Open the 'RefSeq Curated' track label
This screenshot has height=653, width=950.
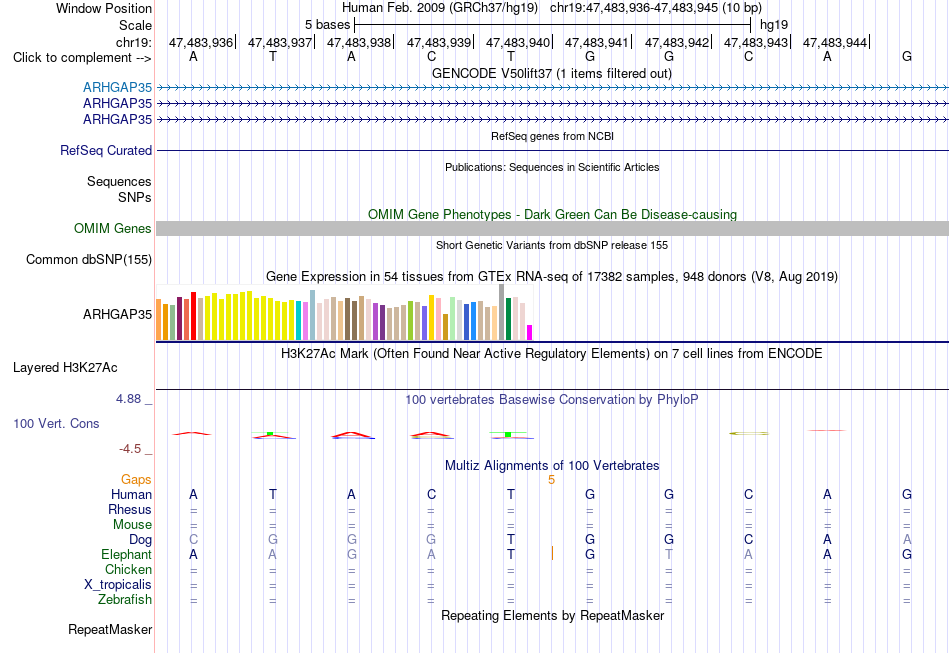pos(106,150)
